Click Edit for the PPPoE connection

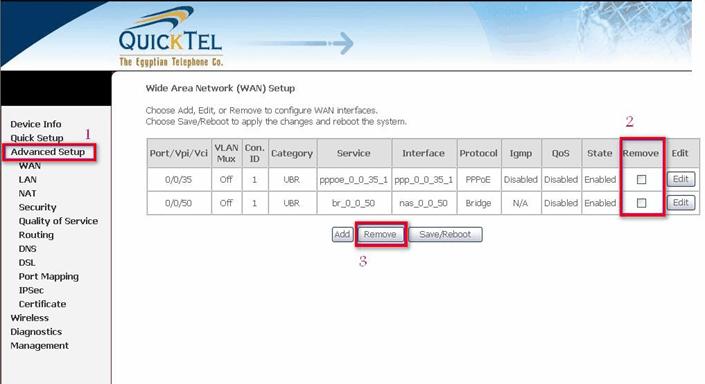[681, 179]
